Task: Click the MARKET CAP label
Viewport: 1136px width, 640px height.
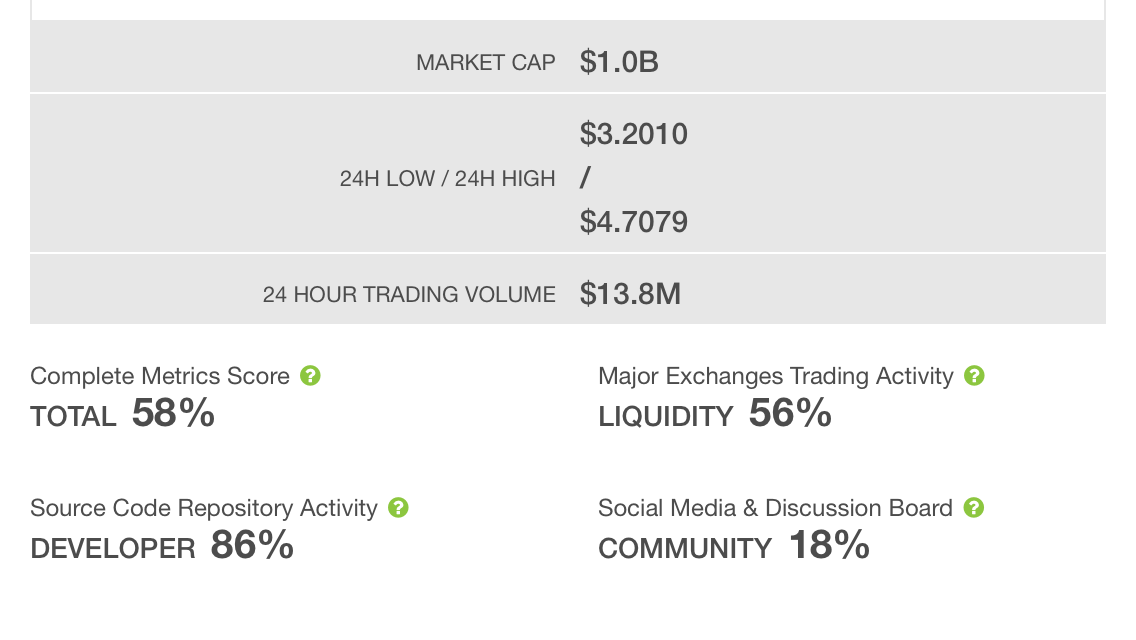Action: click(x=485, y=63)
